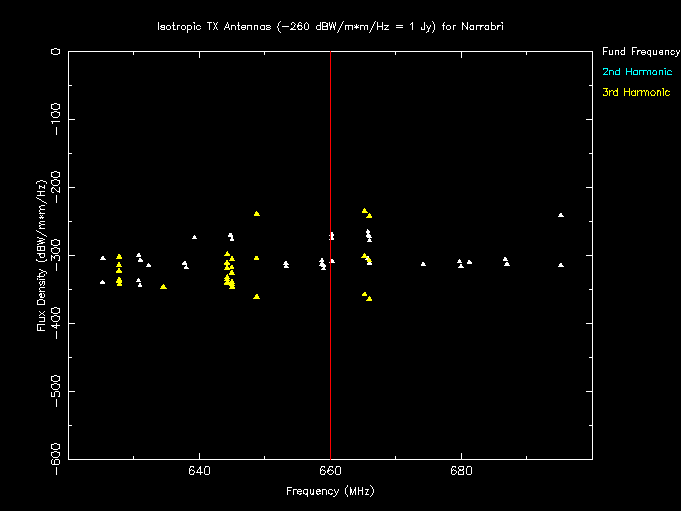Select the yellow '3rd Harmonic' legend entry
681x511 pixels.
tap(636, 92)
